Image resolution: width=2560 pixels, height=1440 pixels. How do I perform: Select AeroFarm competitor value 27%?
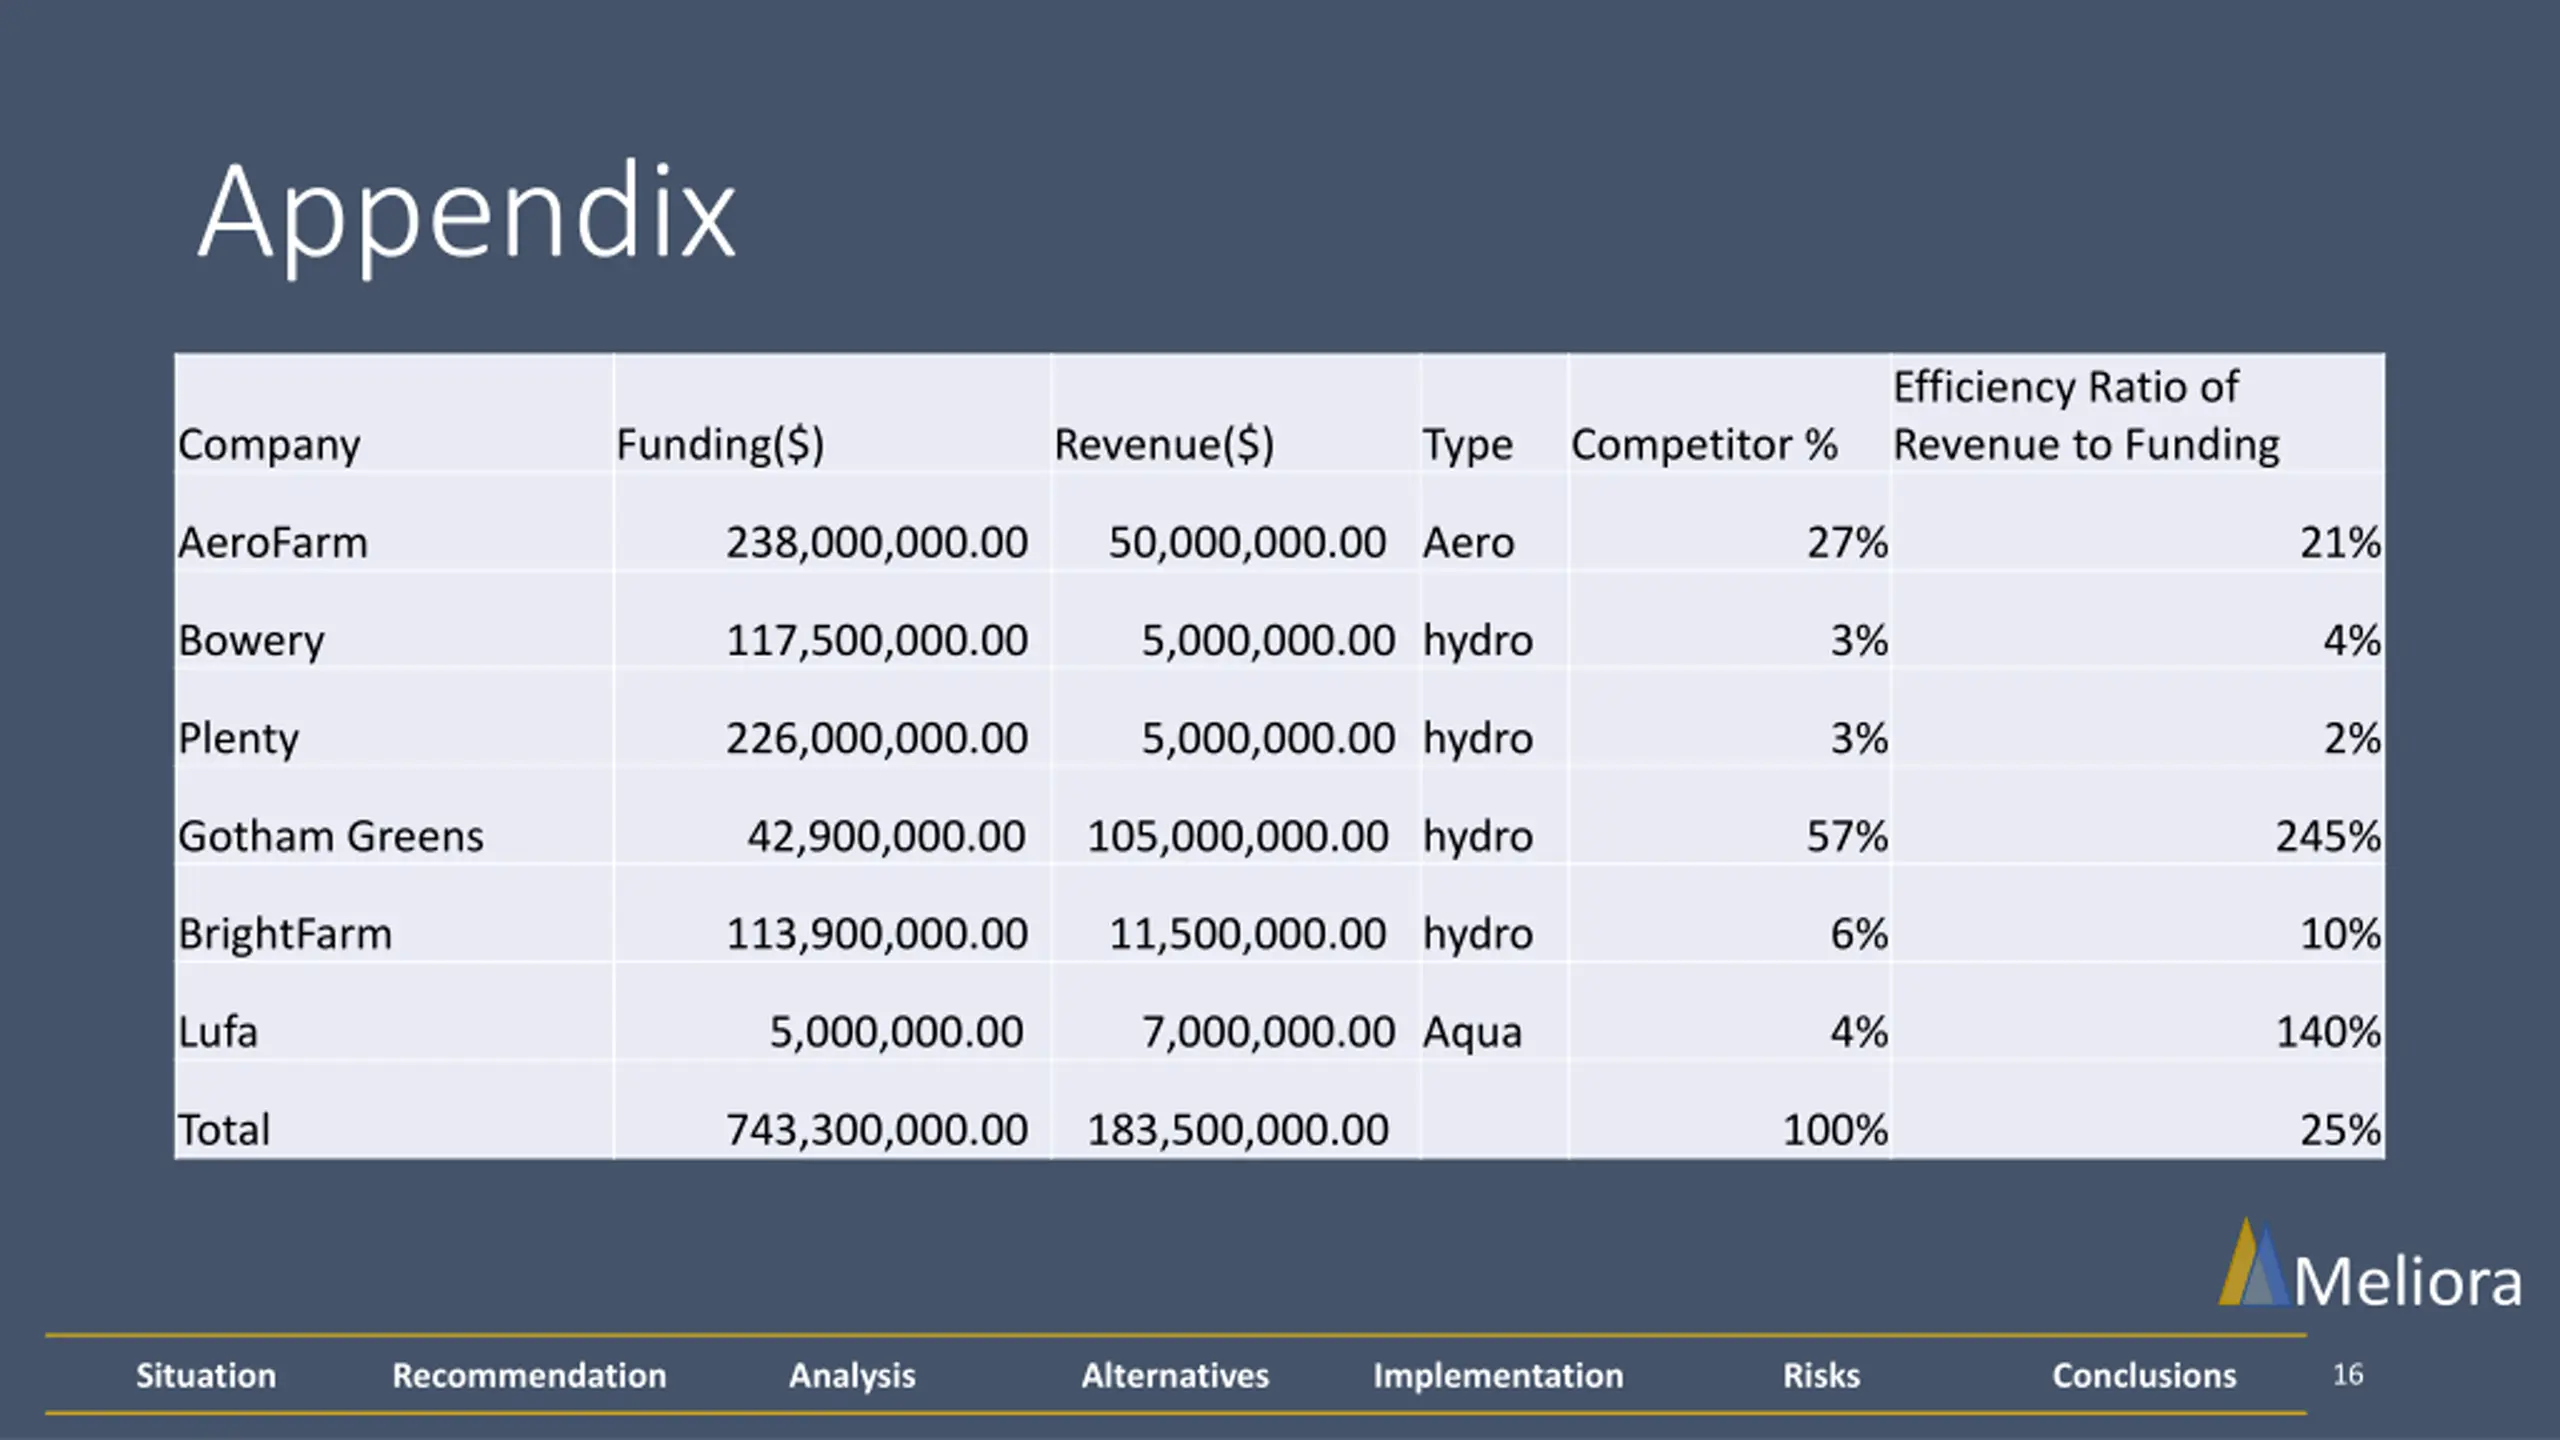(x=1847, y=543)
